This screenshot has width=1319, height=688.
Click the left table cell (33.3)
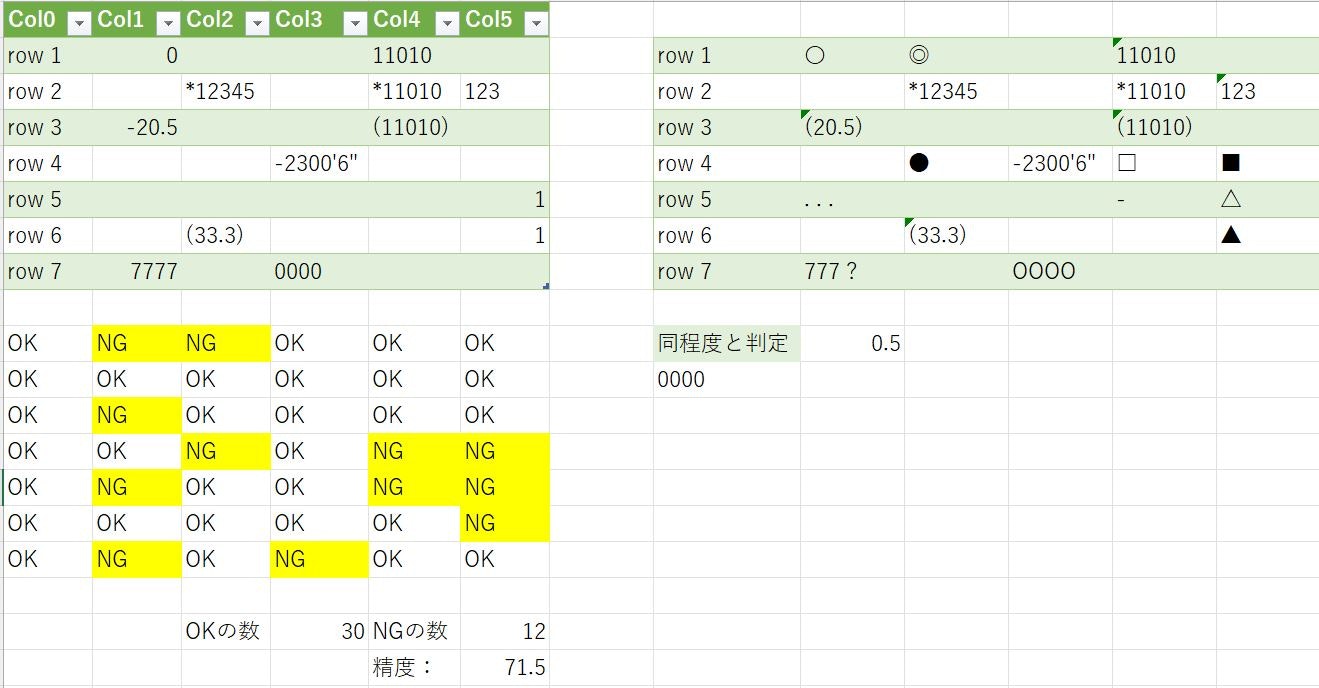pyautogui.click(x=226, y=235)
